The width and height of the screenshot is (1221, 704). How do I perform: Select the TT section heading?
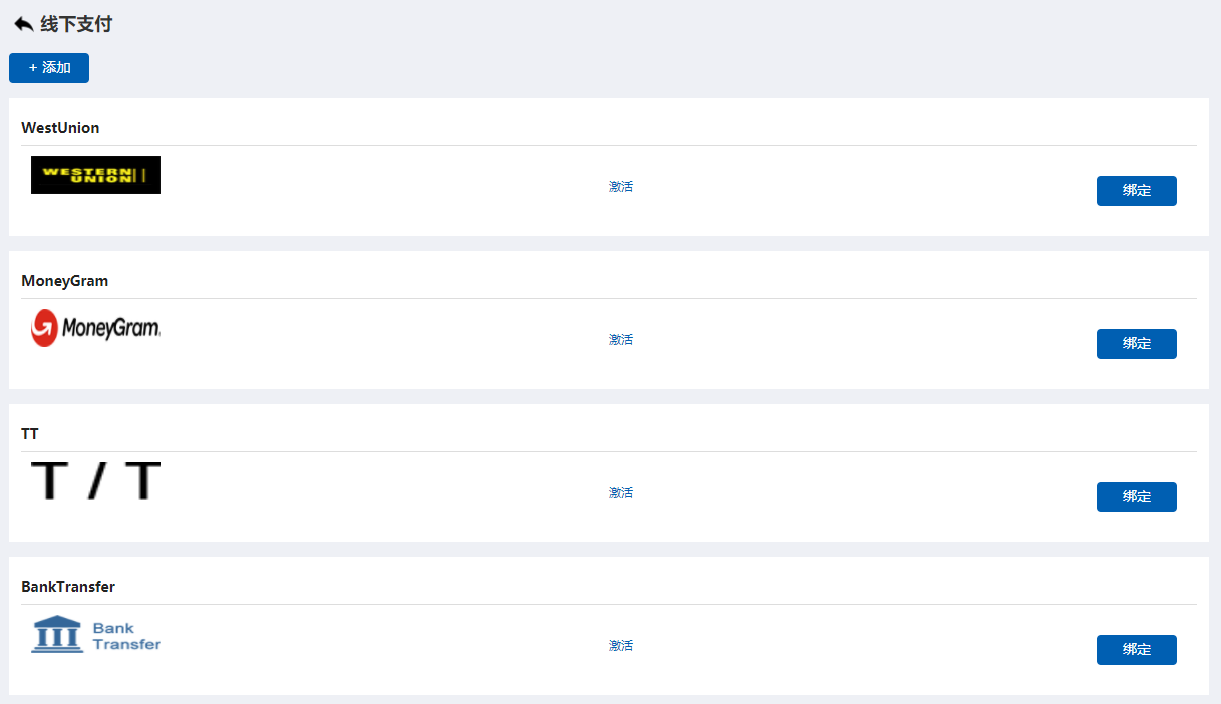30,434
